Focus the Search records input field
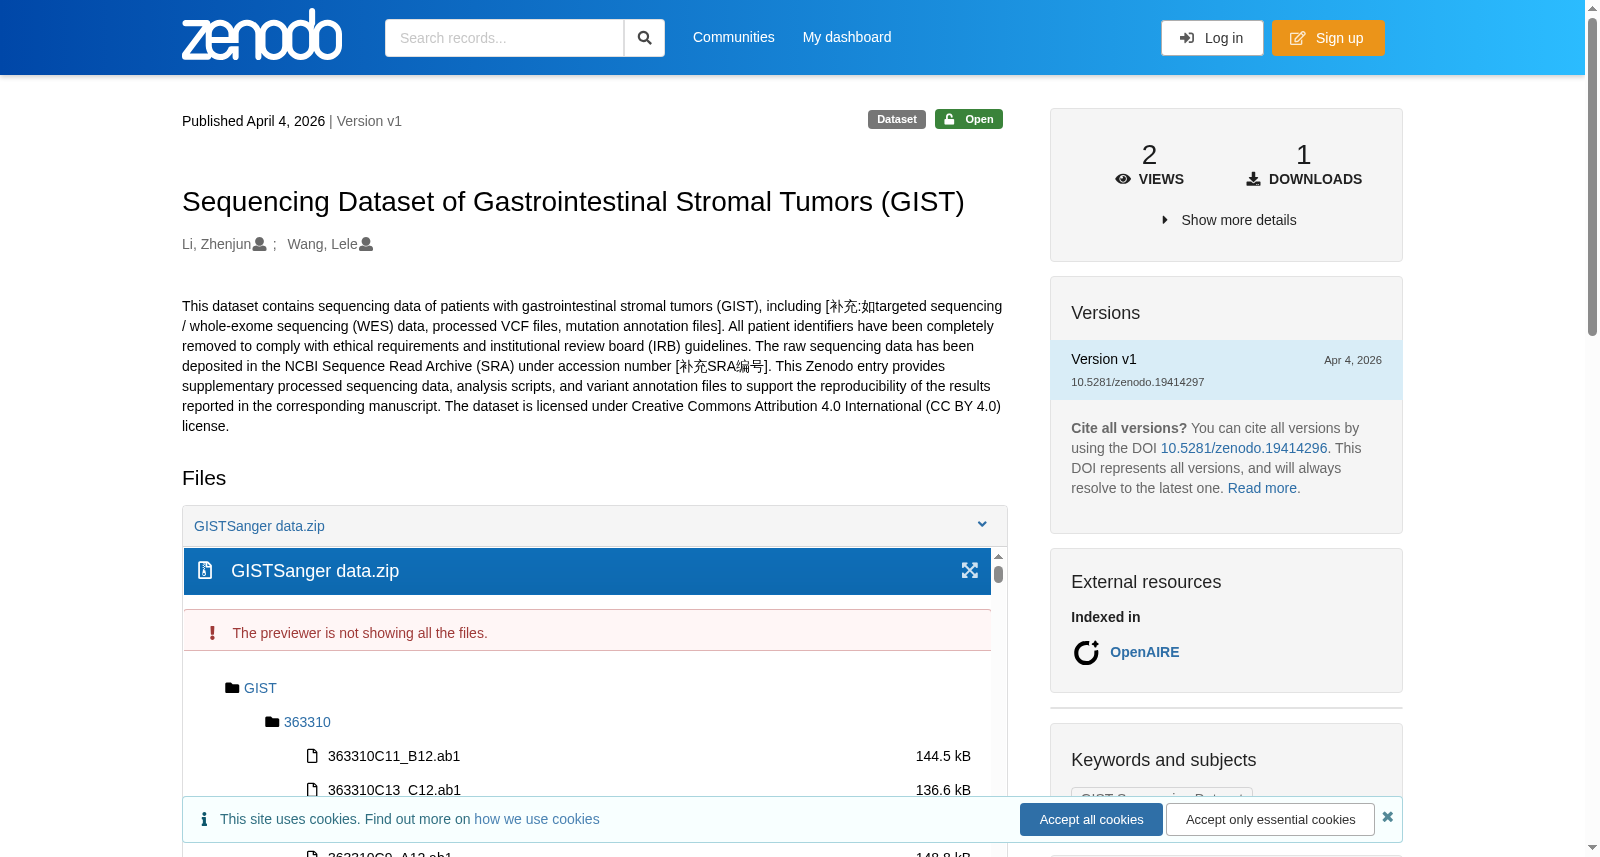The width and height of the screenshot is (1600, 857). point(504,38)
